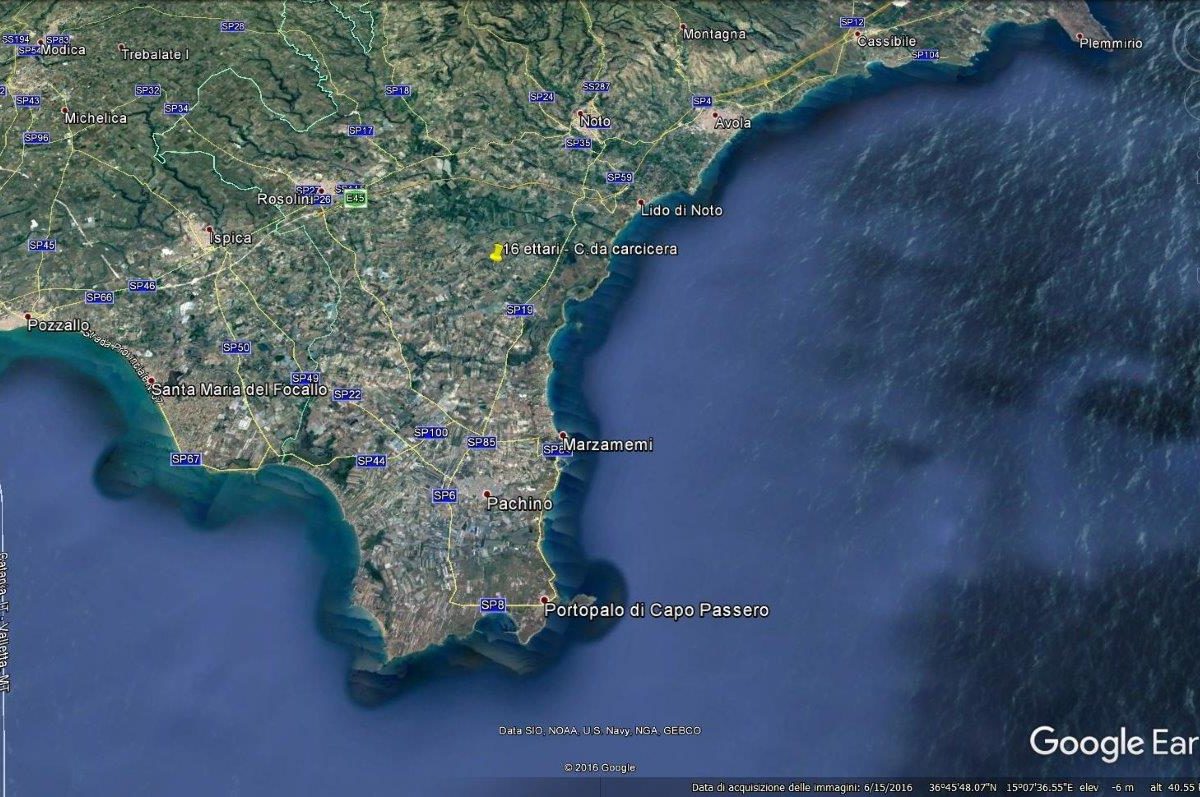This screenshot has width=1200, height=797.
Task: Select the Avola town label
Action: (x=732, y=123)
